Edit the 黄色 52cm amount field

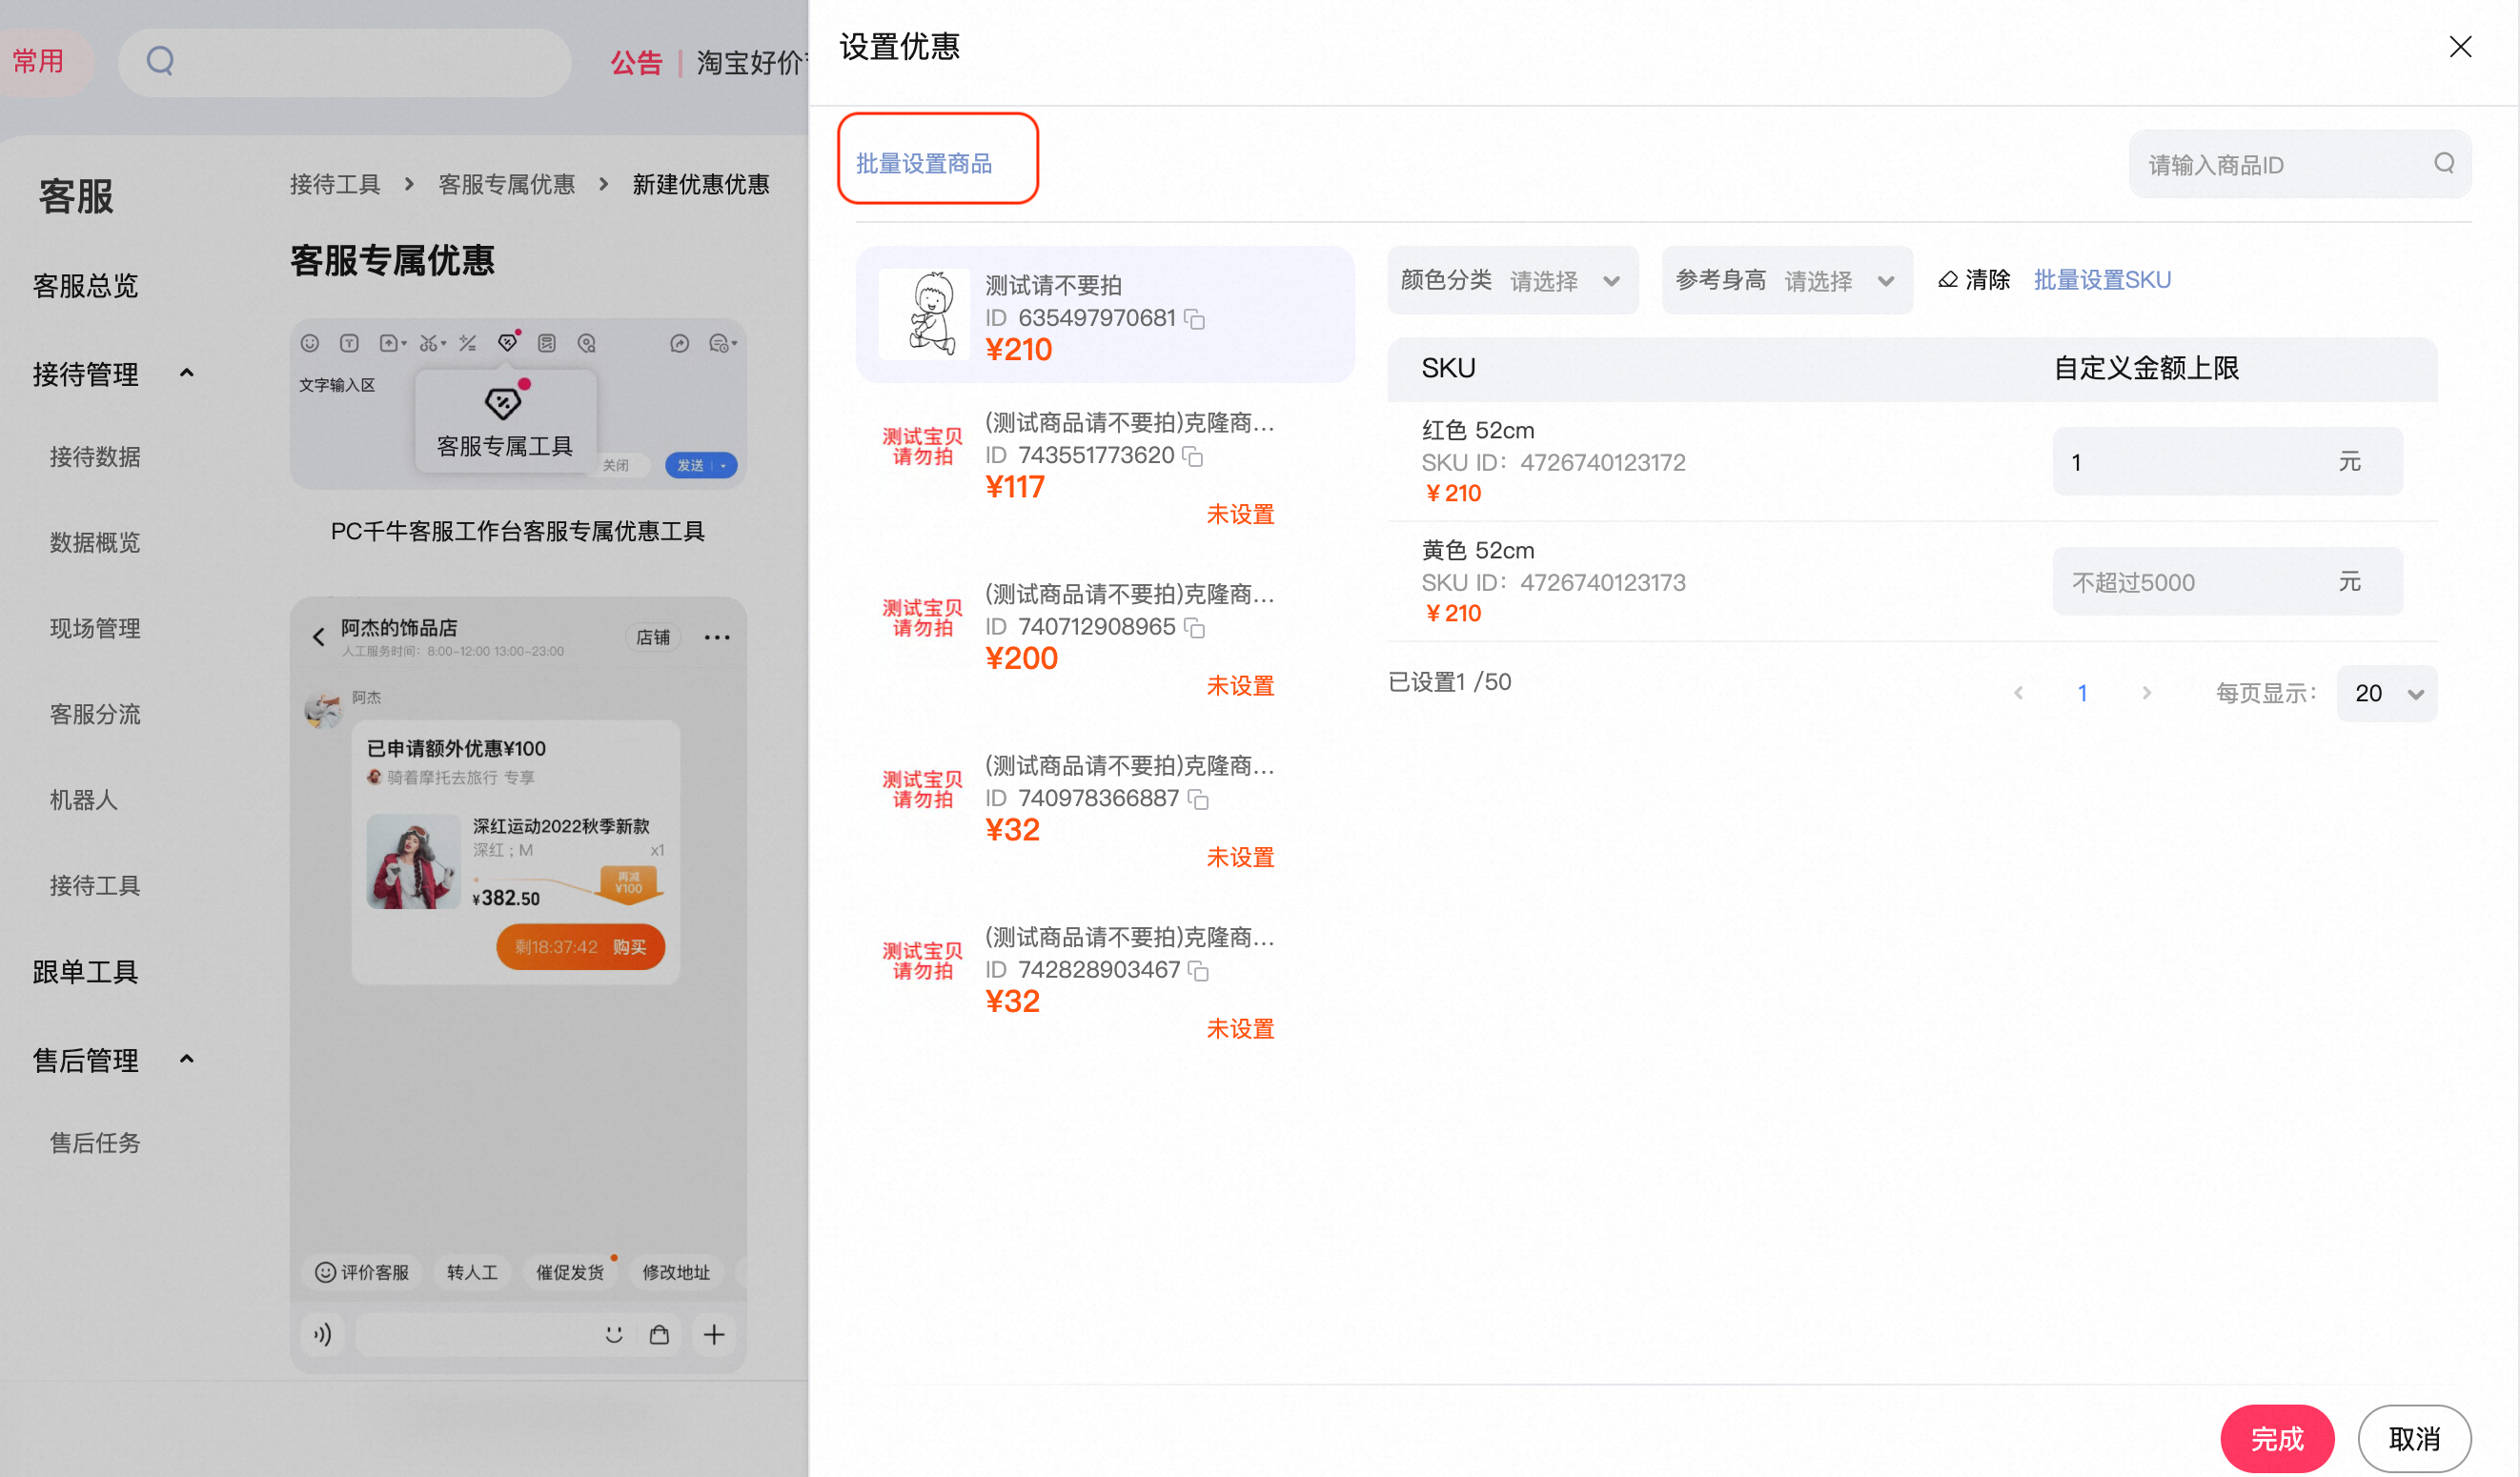[2226, 581]
